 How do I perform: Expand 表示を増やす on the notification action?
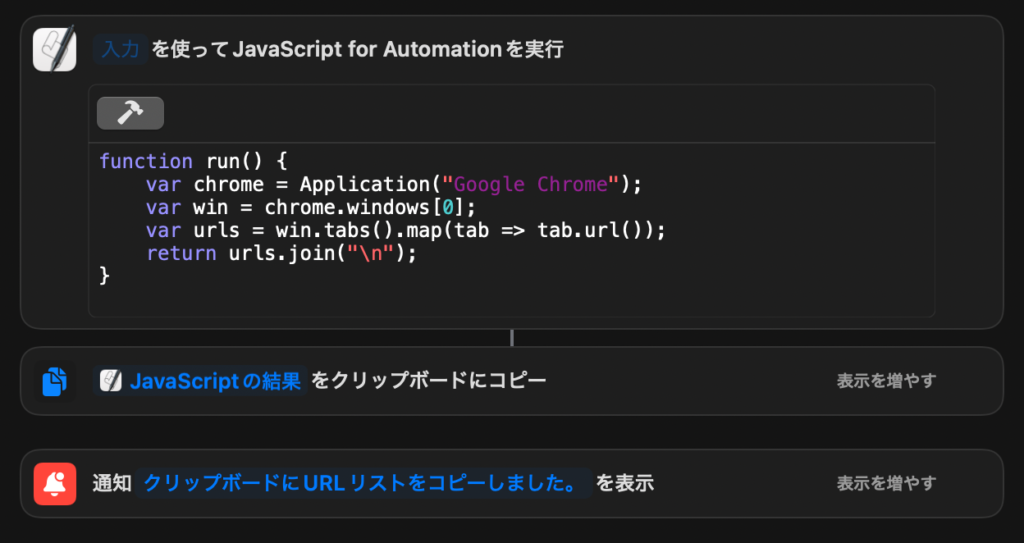point(886,484)
